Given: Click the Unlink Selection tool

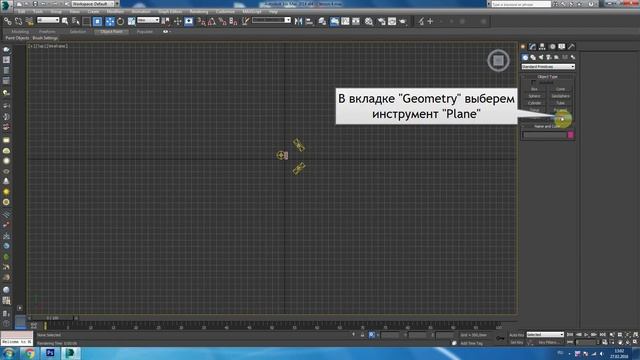Looking at the screenshot, I should click(18, 21).
